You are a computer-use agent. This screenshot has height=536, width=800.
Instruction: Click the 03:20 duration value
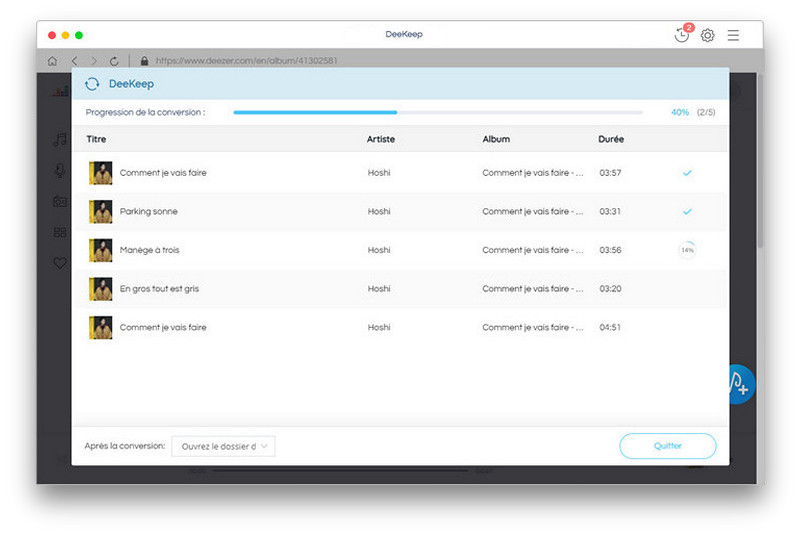[x=610, y=289]
